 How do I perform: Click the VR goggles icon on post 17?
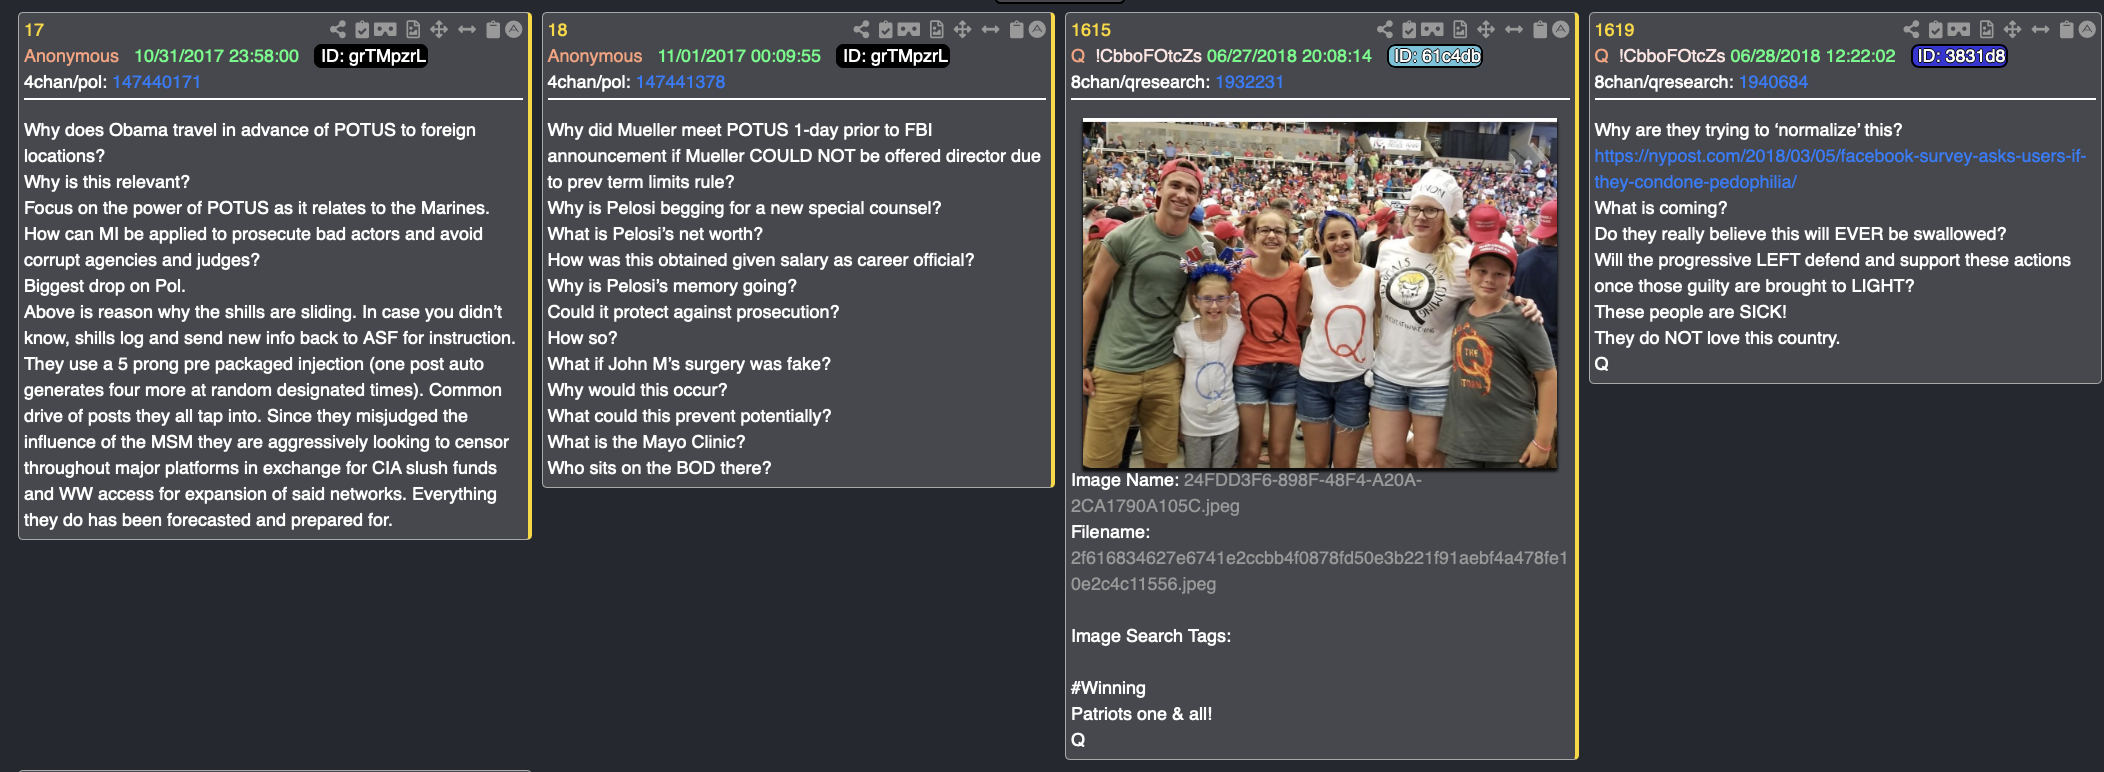[x=386, y=30]
